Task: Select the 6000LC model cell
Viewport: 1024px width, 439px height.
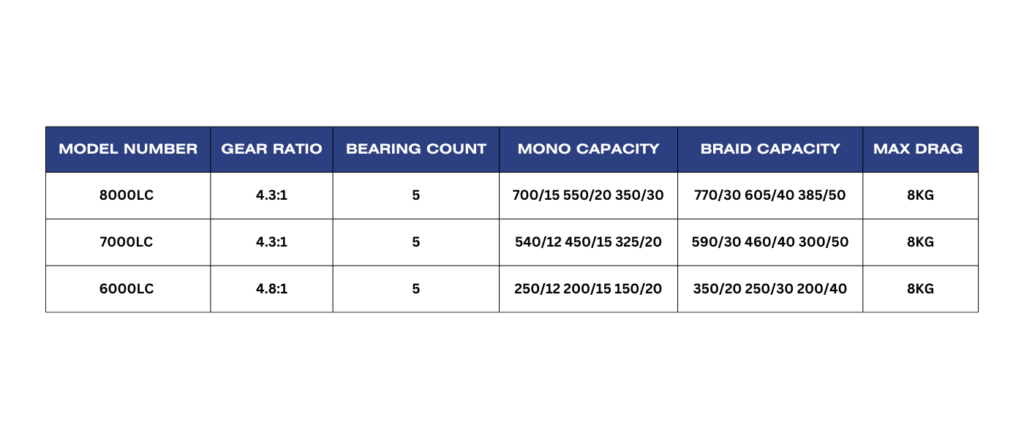Action: click(128, 289)
